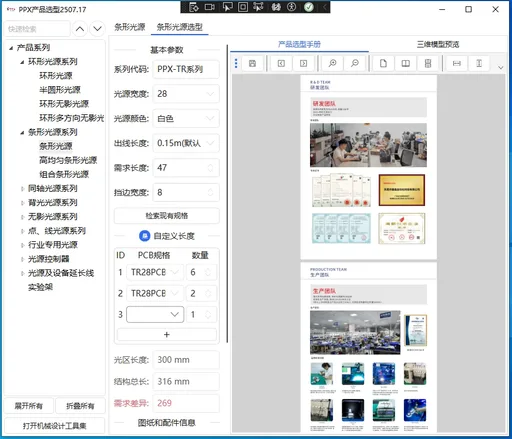Screen dimensions: 512x439
Task: Click 挡边宽度 spinner arrows
Action: 210,192
